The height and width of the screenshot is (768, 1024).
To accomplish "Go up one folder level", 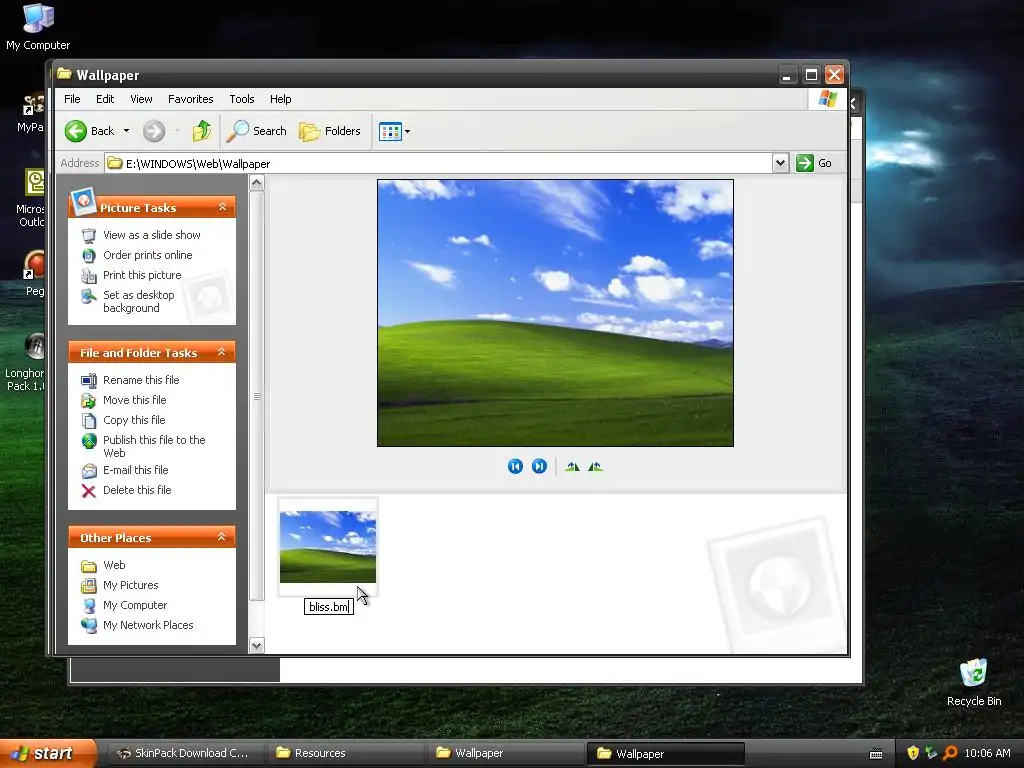I will pos(202,131).
